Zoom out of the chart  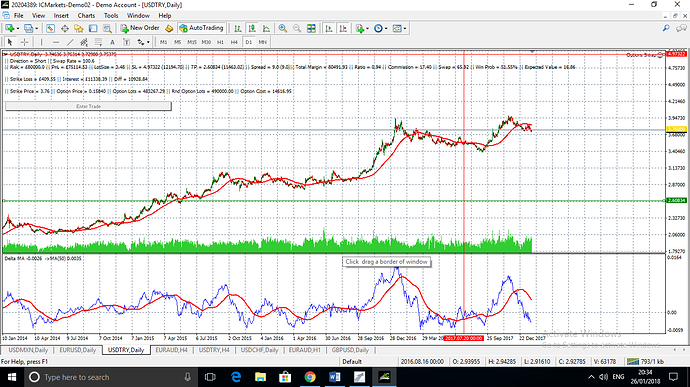point(297,28)
